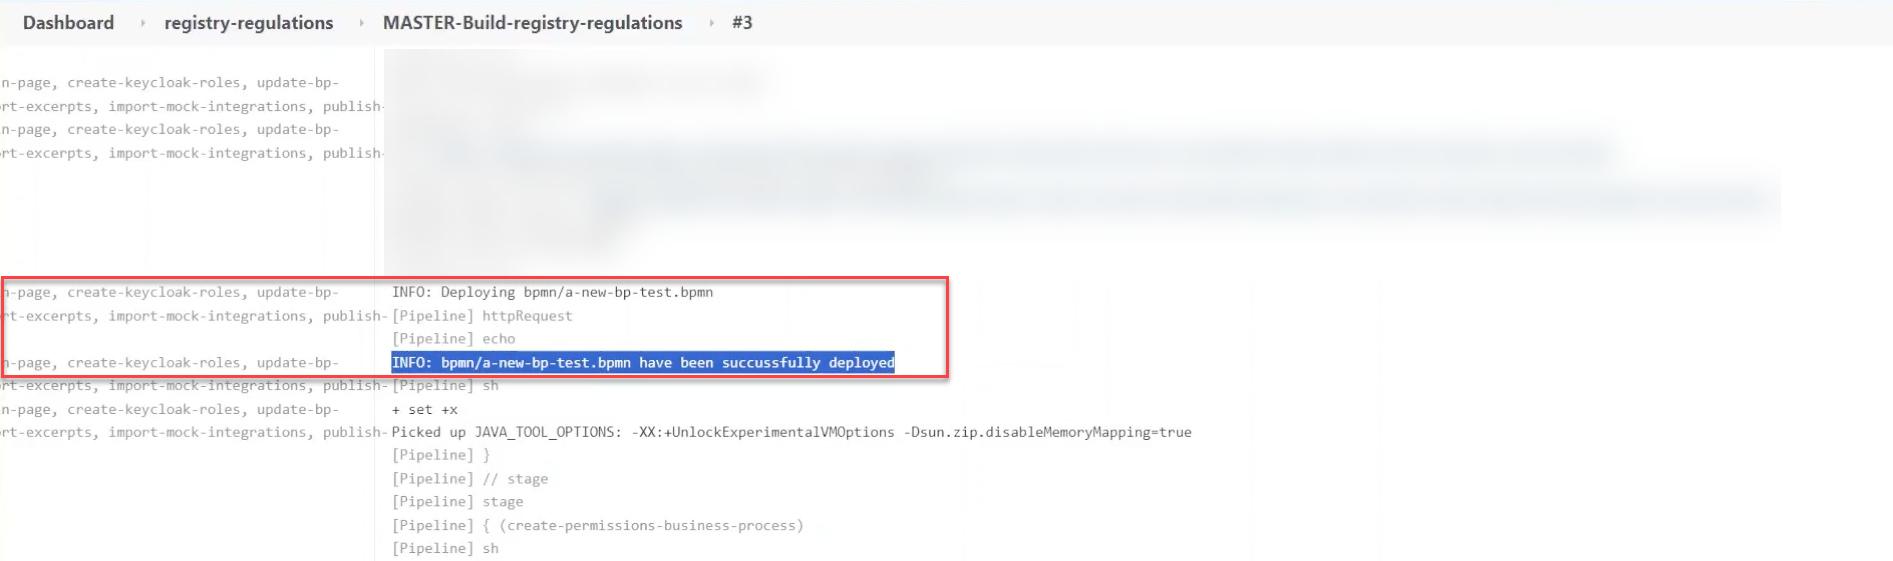Open build #3 breadcrumb

742,23
